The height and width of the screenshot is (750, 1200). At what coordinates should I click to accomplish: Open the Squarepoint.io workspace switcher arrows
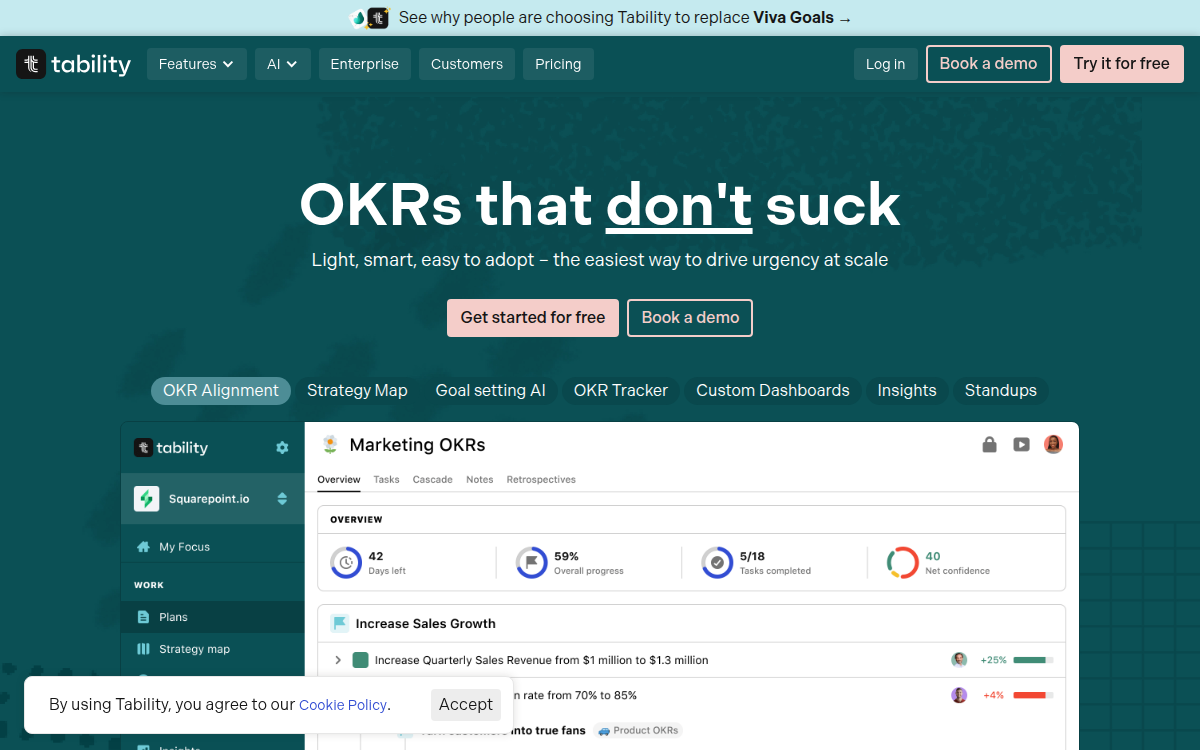(x=282, y=498)
